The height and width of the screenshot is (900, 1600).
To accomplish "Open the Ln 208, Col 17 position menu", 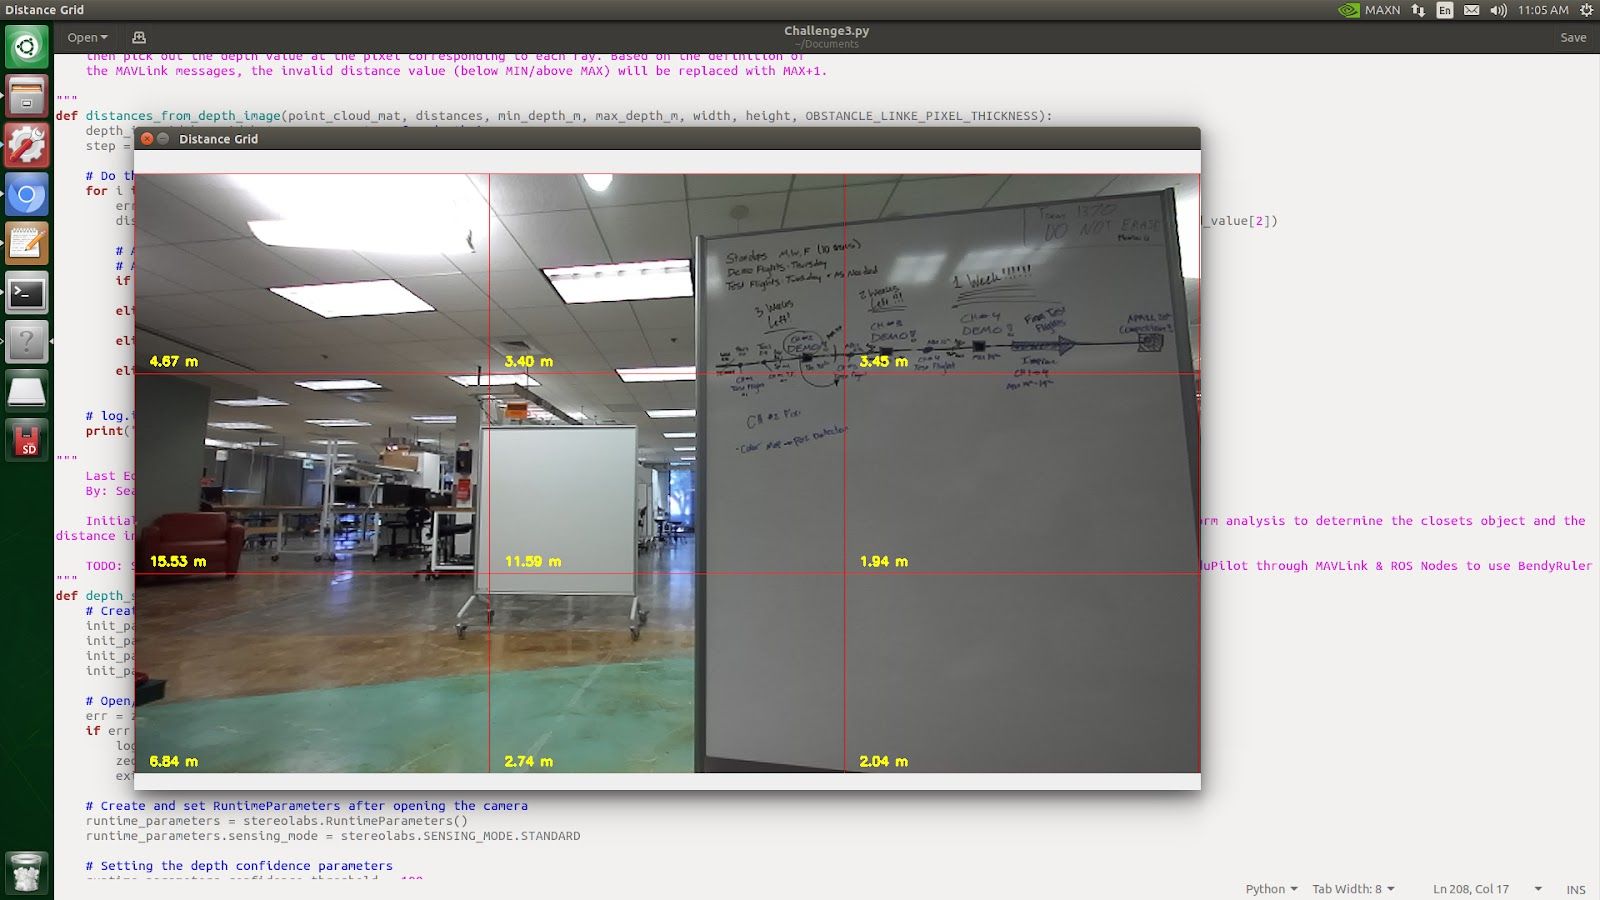I will click(1487, 889).
